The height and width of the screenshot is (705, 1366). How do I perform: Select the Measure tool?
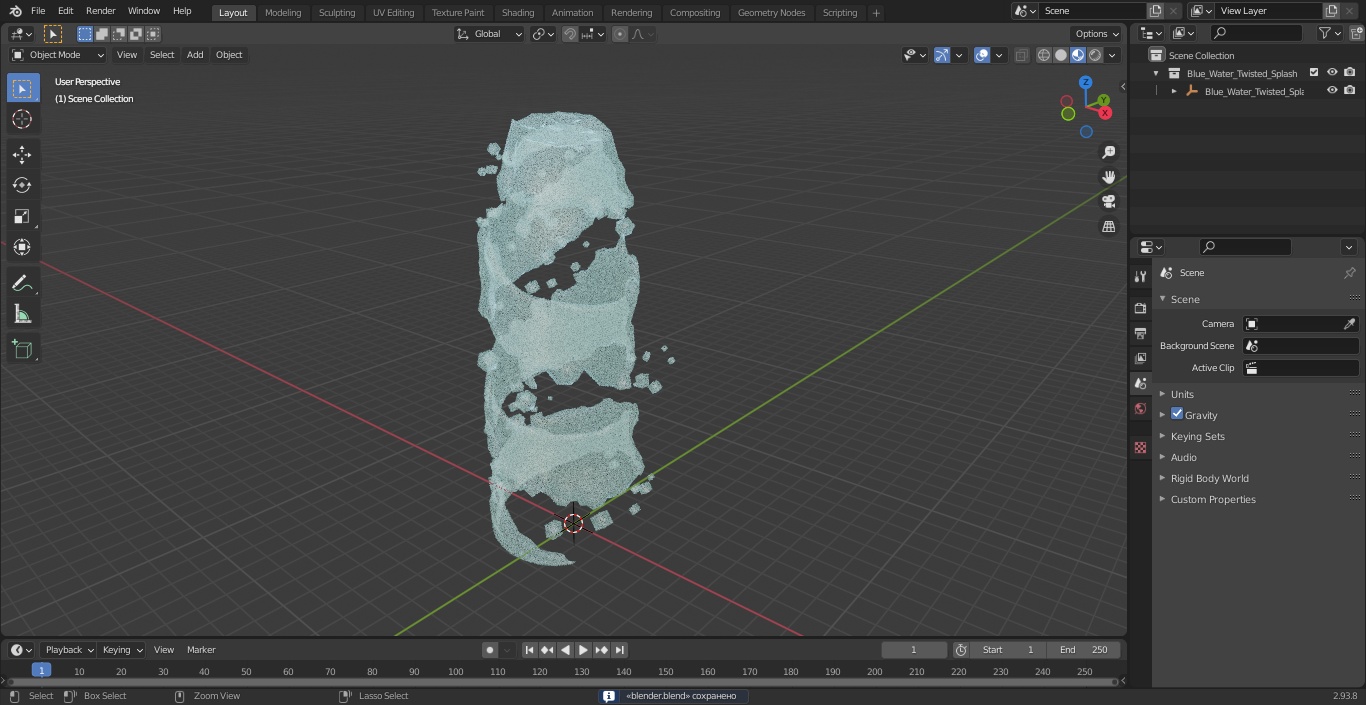point(22,315)
